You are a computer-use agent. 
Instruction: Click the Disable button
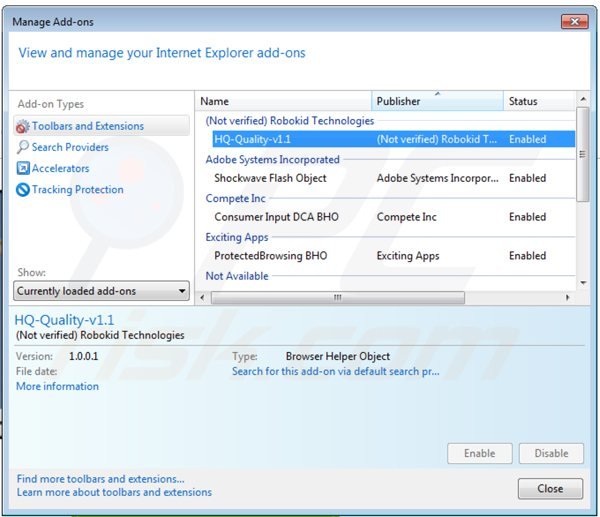(x=551, y=453)
